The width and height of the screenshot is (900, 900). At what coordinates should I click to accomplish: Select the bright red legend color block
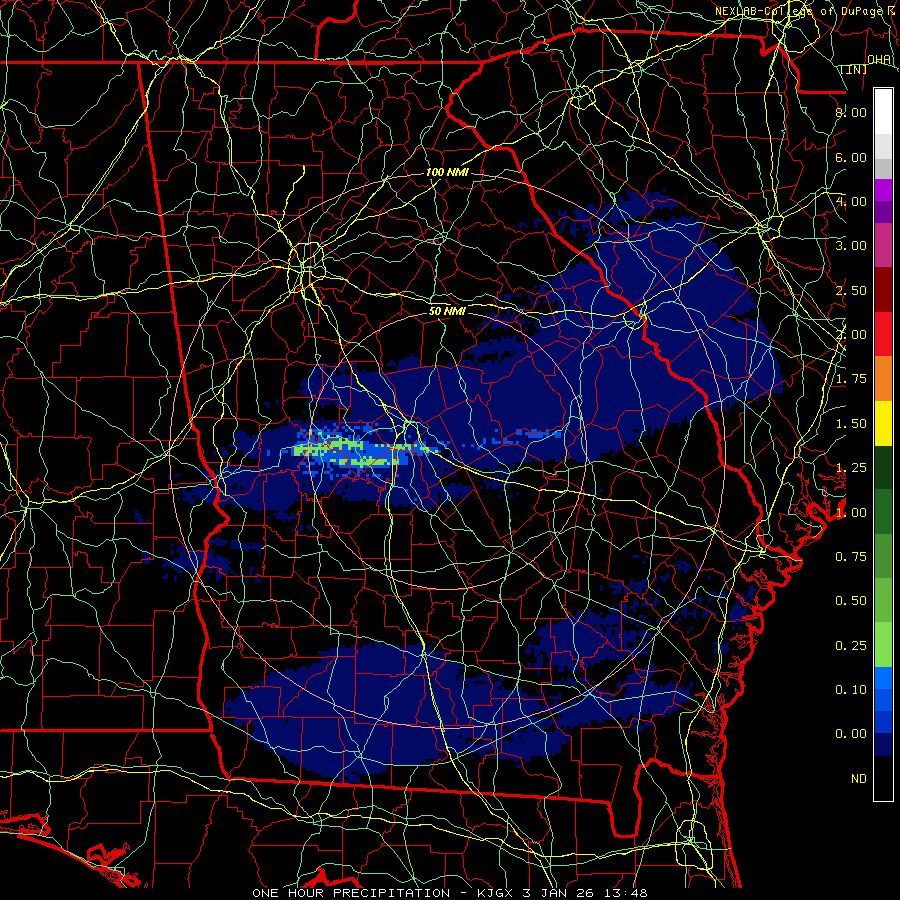883,335
